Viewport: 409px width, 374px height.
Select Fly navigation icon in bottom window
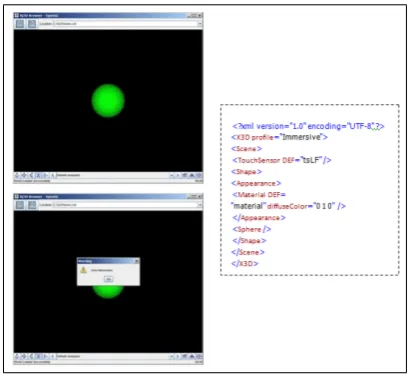tap(17, 356)
